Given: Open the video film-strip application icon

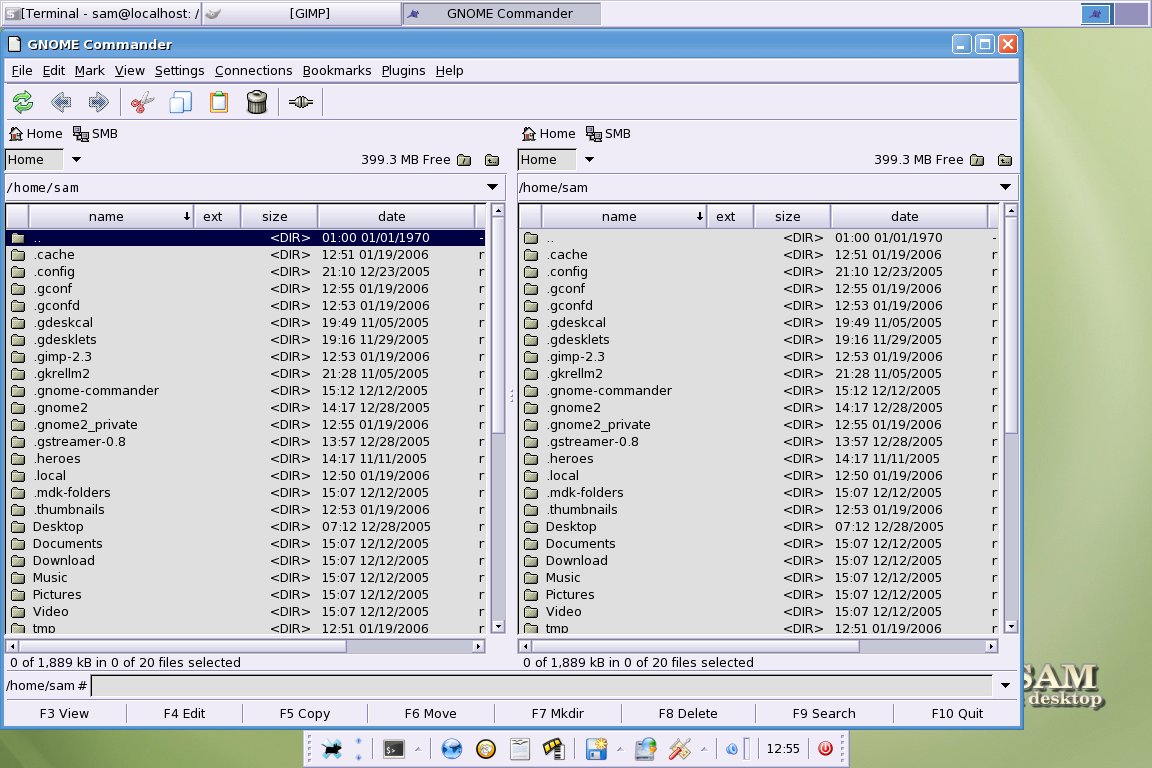Looking at the screenshot, I should tap(553, 749).
